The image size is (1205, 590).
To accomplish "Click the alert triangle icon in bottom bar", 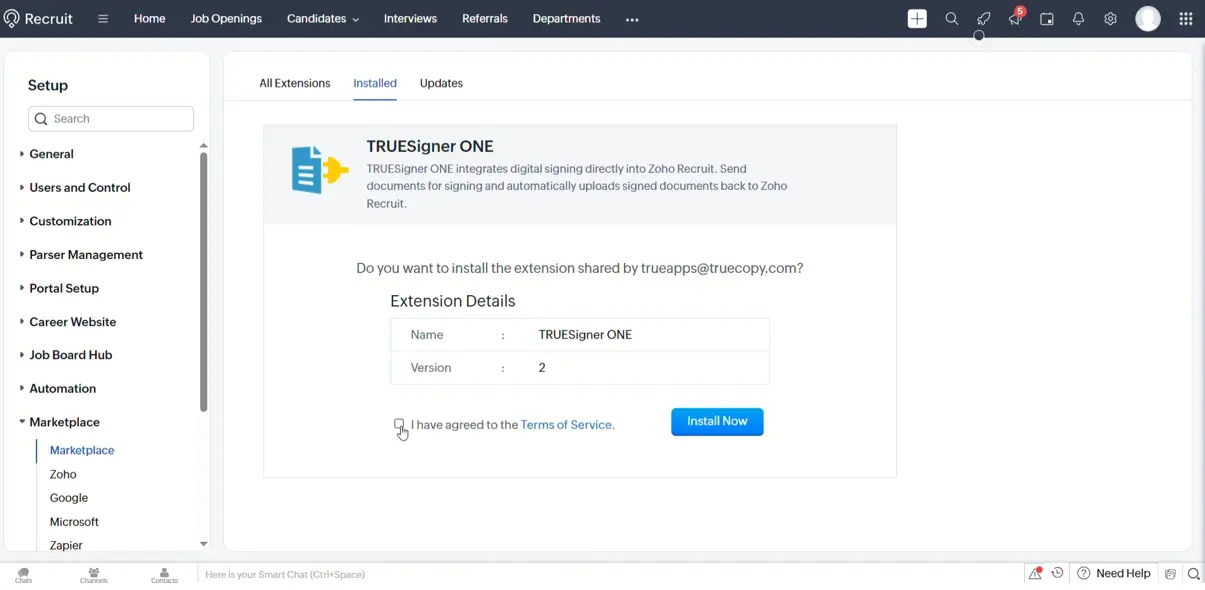I will point(1035,573).
